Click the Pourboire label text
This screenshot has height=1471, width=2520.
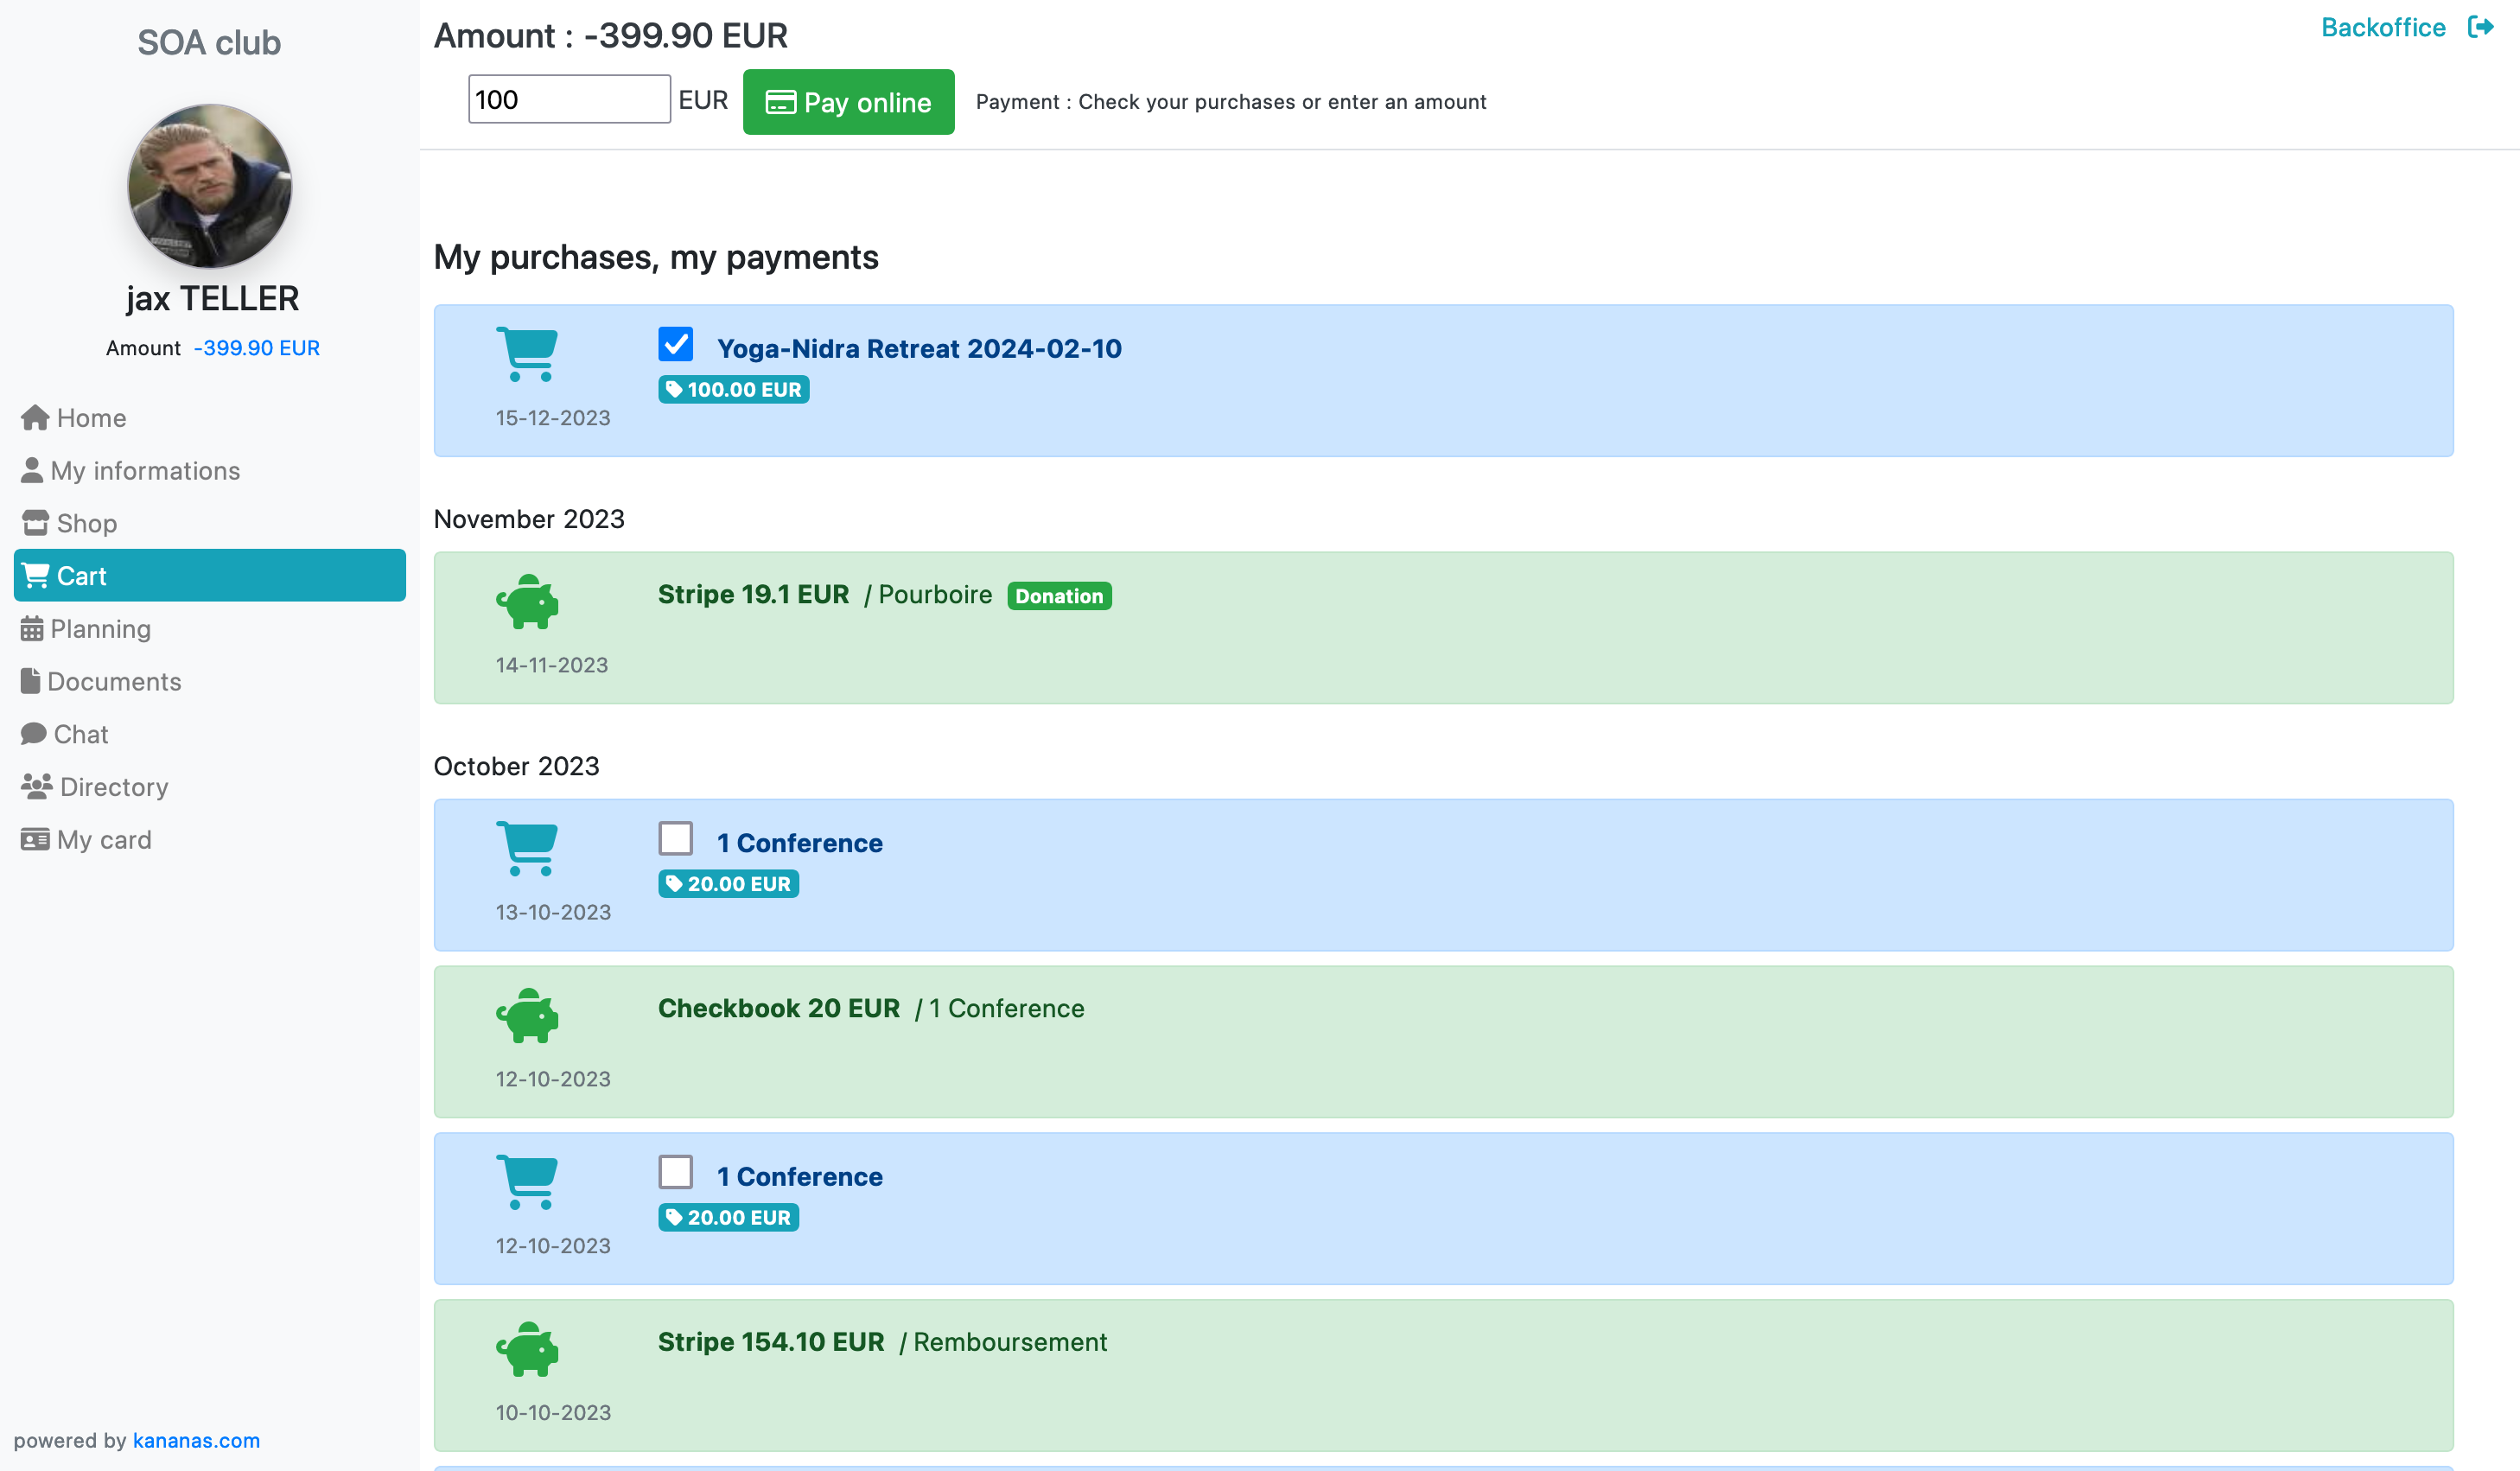[x=935, y=595]
